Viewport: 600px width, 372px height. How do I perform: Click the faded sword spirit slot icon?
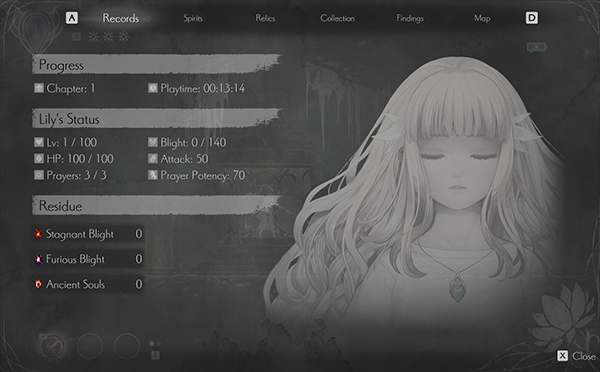click(52, 346)
